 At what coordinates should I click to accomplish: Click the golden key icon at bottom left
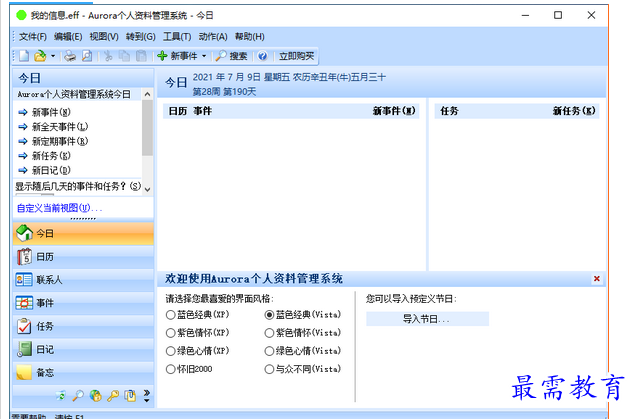point(113,395)
